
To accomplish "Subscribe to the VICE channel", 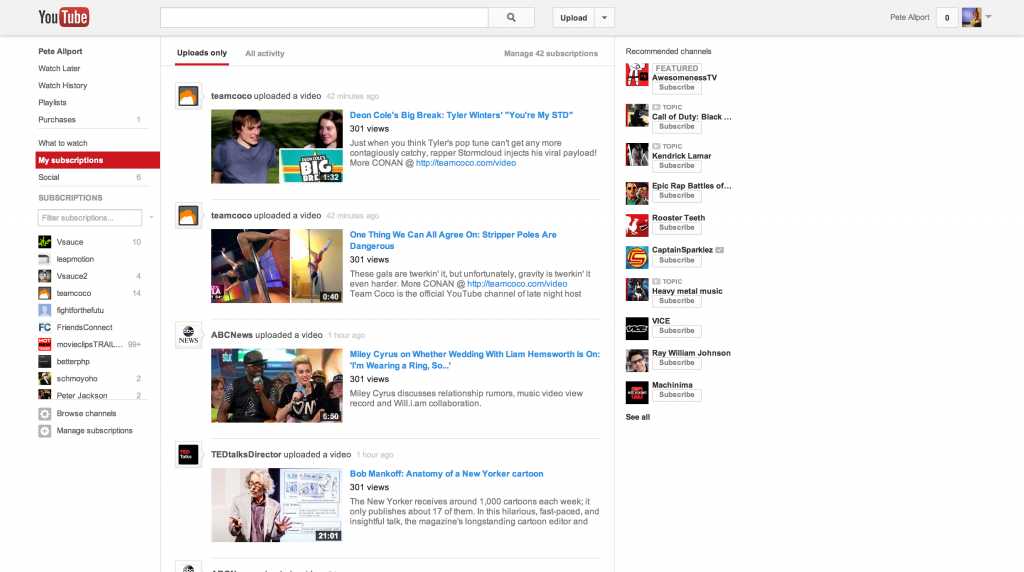I will click(677, 331).
